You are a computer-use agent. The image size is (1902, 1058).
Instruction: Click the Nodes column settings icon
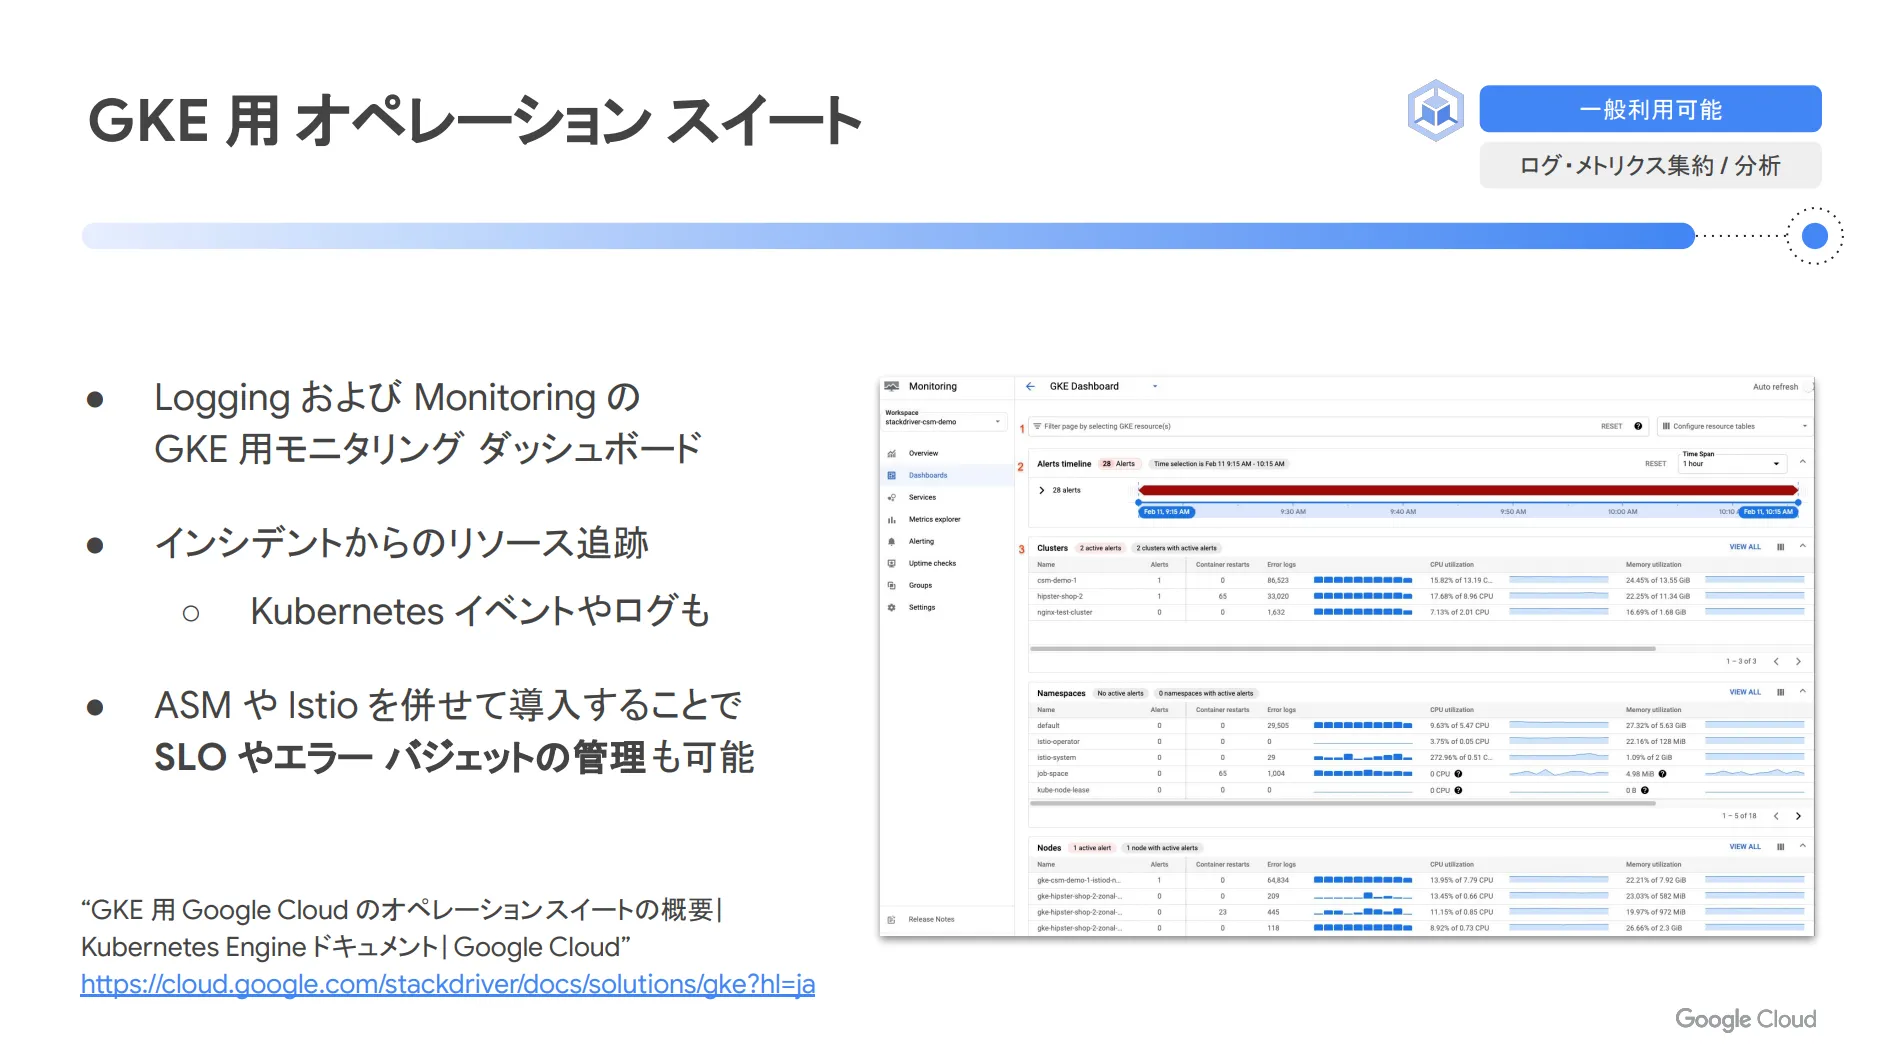click(1780, 847)
